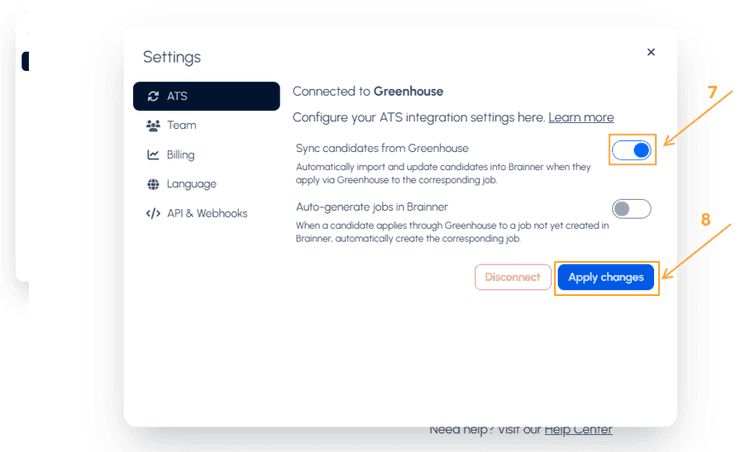Close the Settings dialog with the X
Screen dimensions: 750x452
coord(651,52)
